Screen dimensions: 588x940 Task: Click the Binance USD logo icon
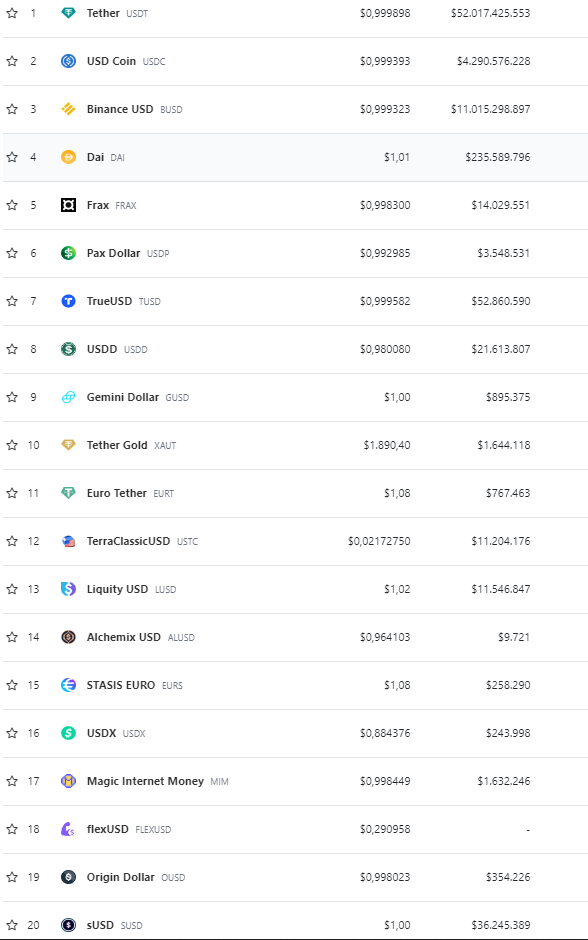pos(68,109)
